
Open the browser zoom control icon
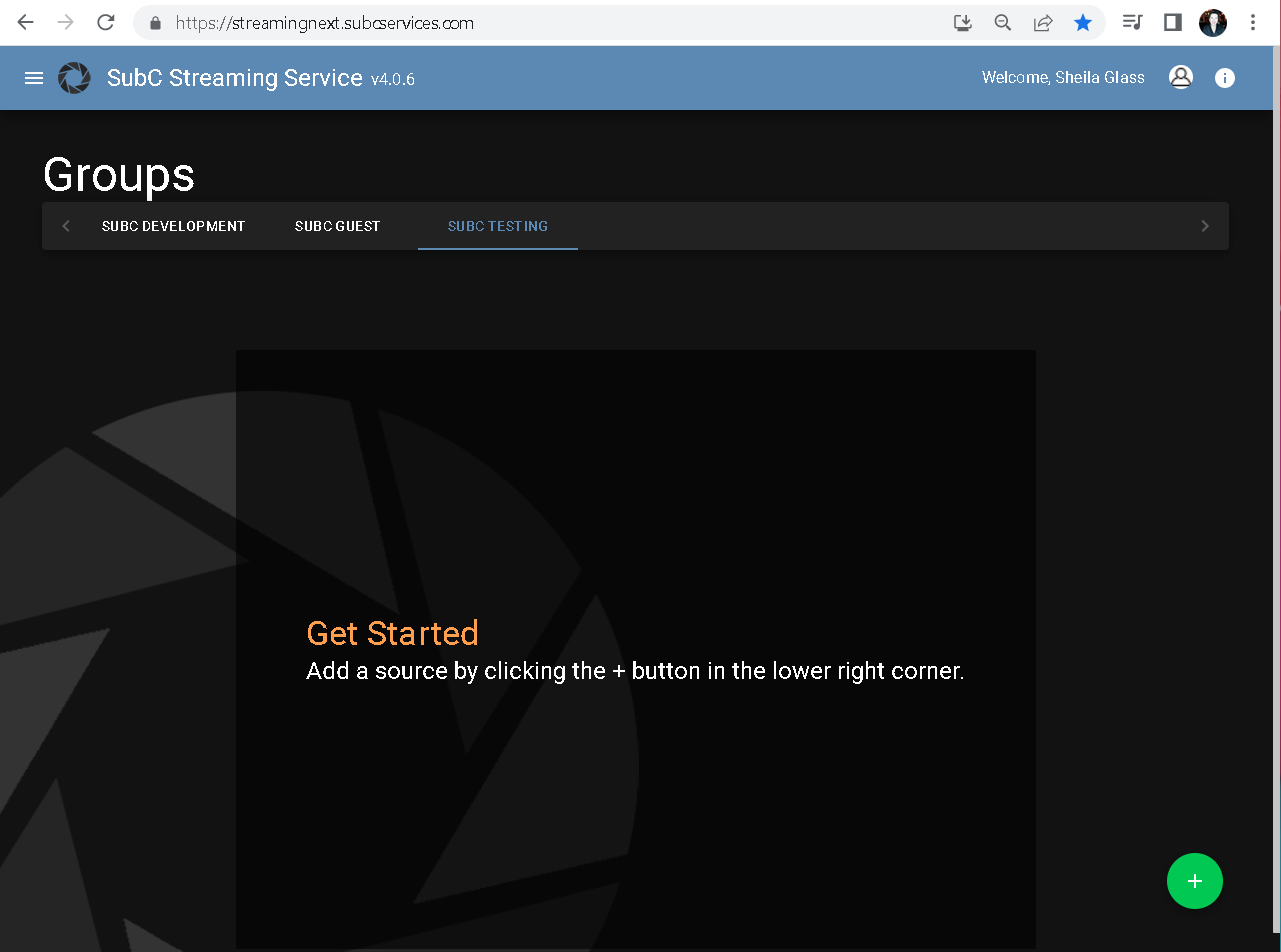1002,22
